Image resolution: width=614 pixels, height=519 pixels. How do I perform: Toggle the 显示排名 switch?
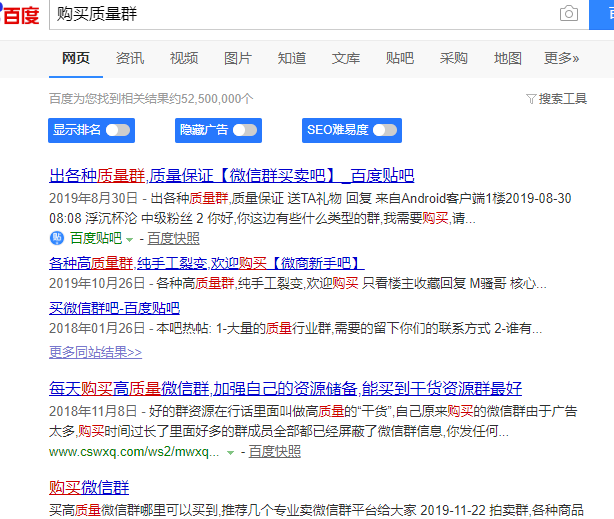coord(118,130)
